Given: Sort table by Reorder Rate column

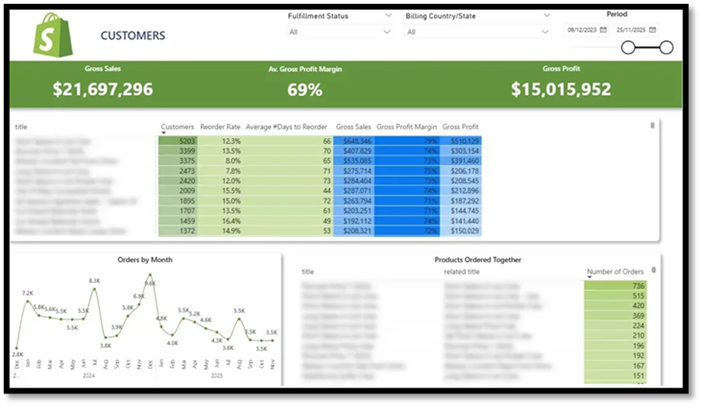Looking at the screenshot, I should point(220,127).
